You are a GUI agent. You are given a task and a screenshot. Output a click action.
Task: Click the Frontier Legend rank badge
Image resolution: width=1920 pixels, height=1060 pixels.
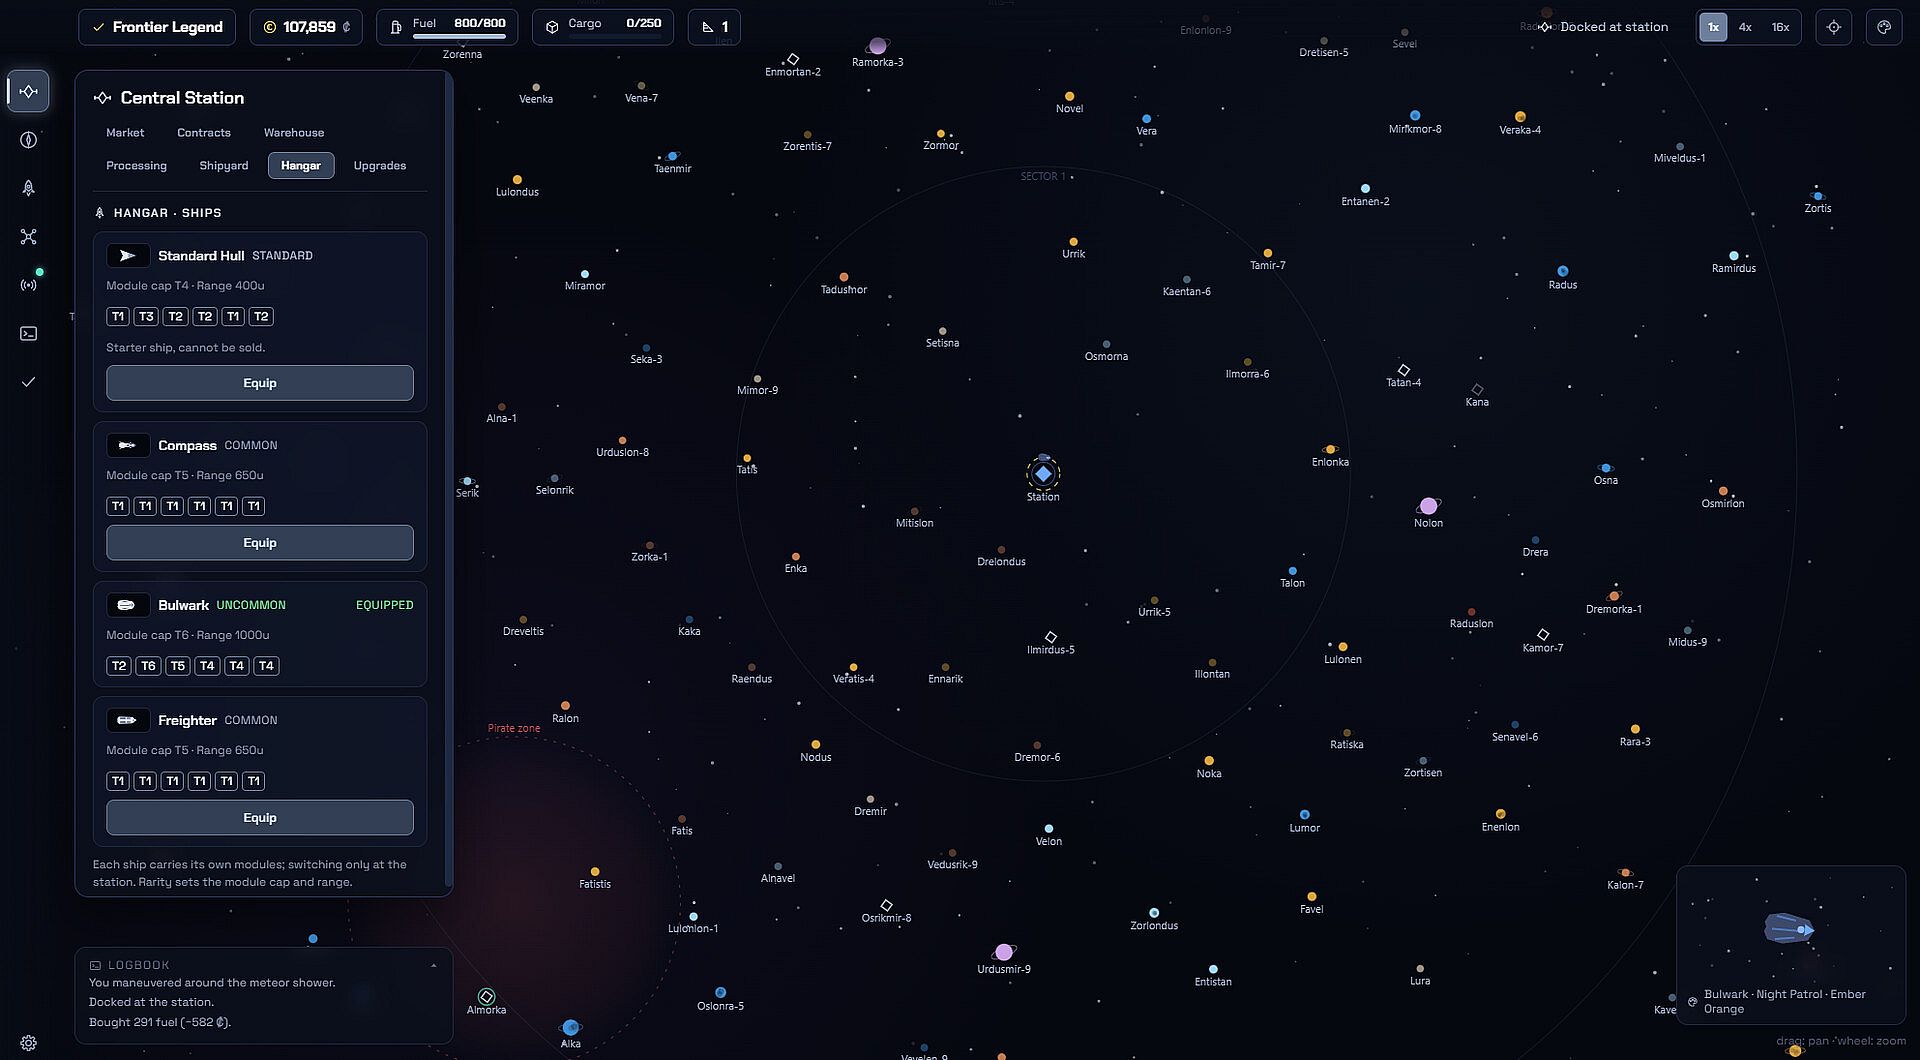click(x=157, y=27)
